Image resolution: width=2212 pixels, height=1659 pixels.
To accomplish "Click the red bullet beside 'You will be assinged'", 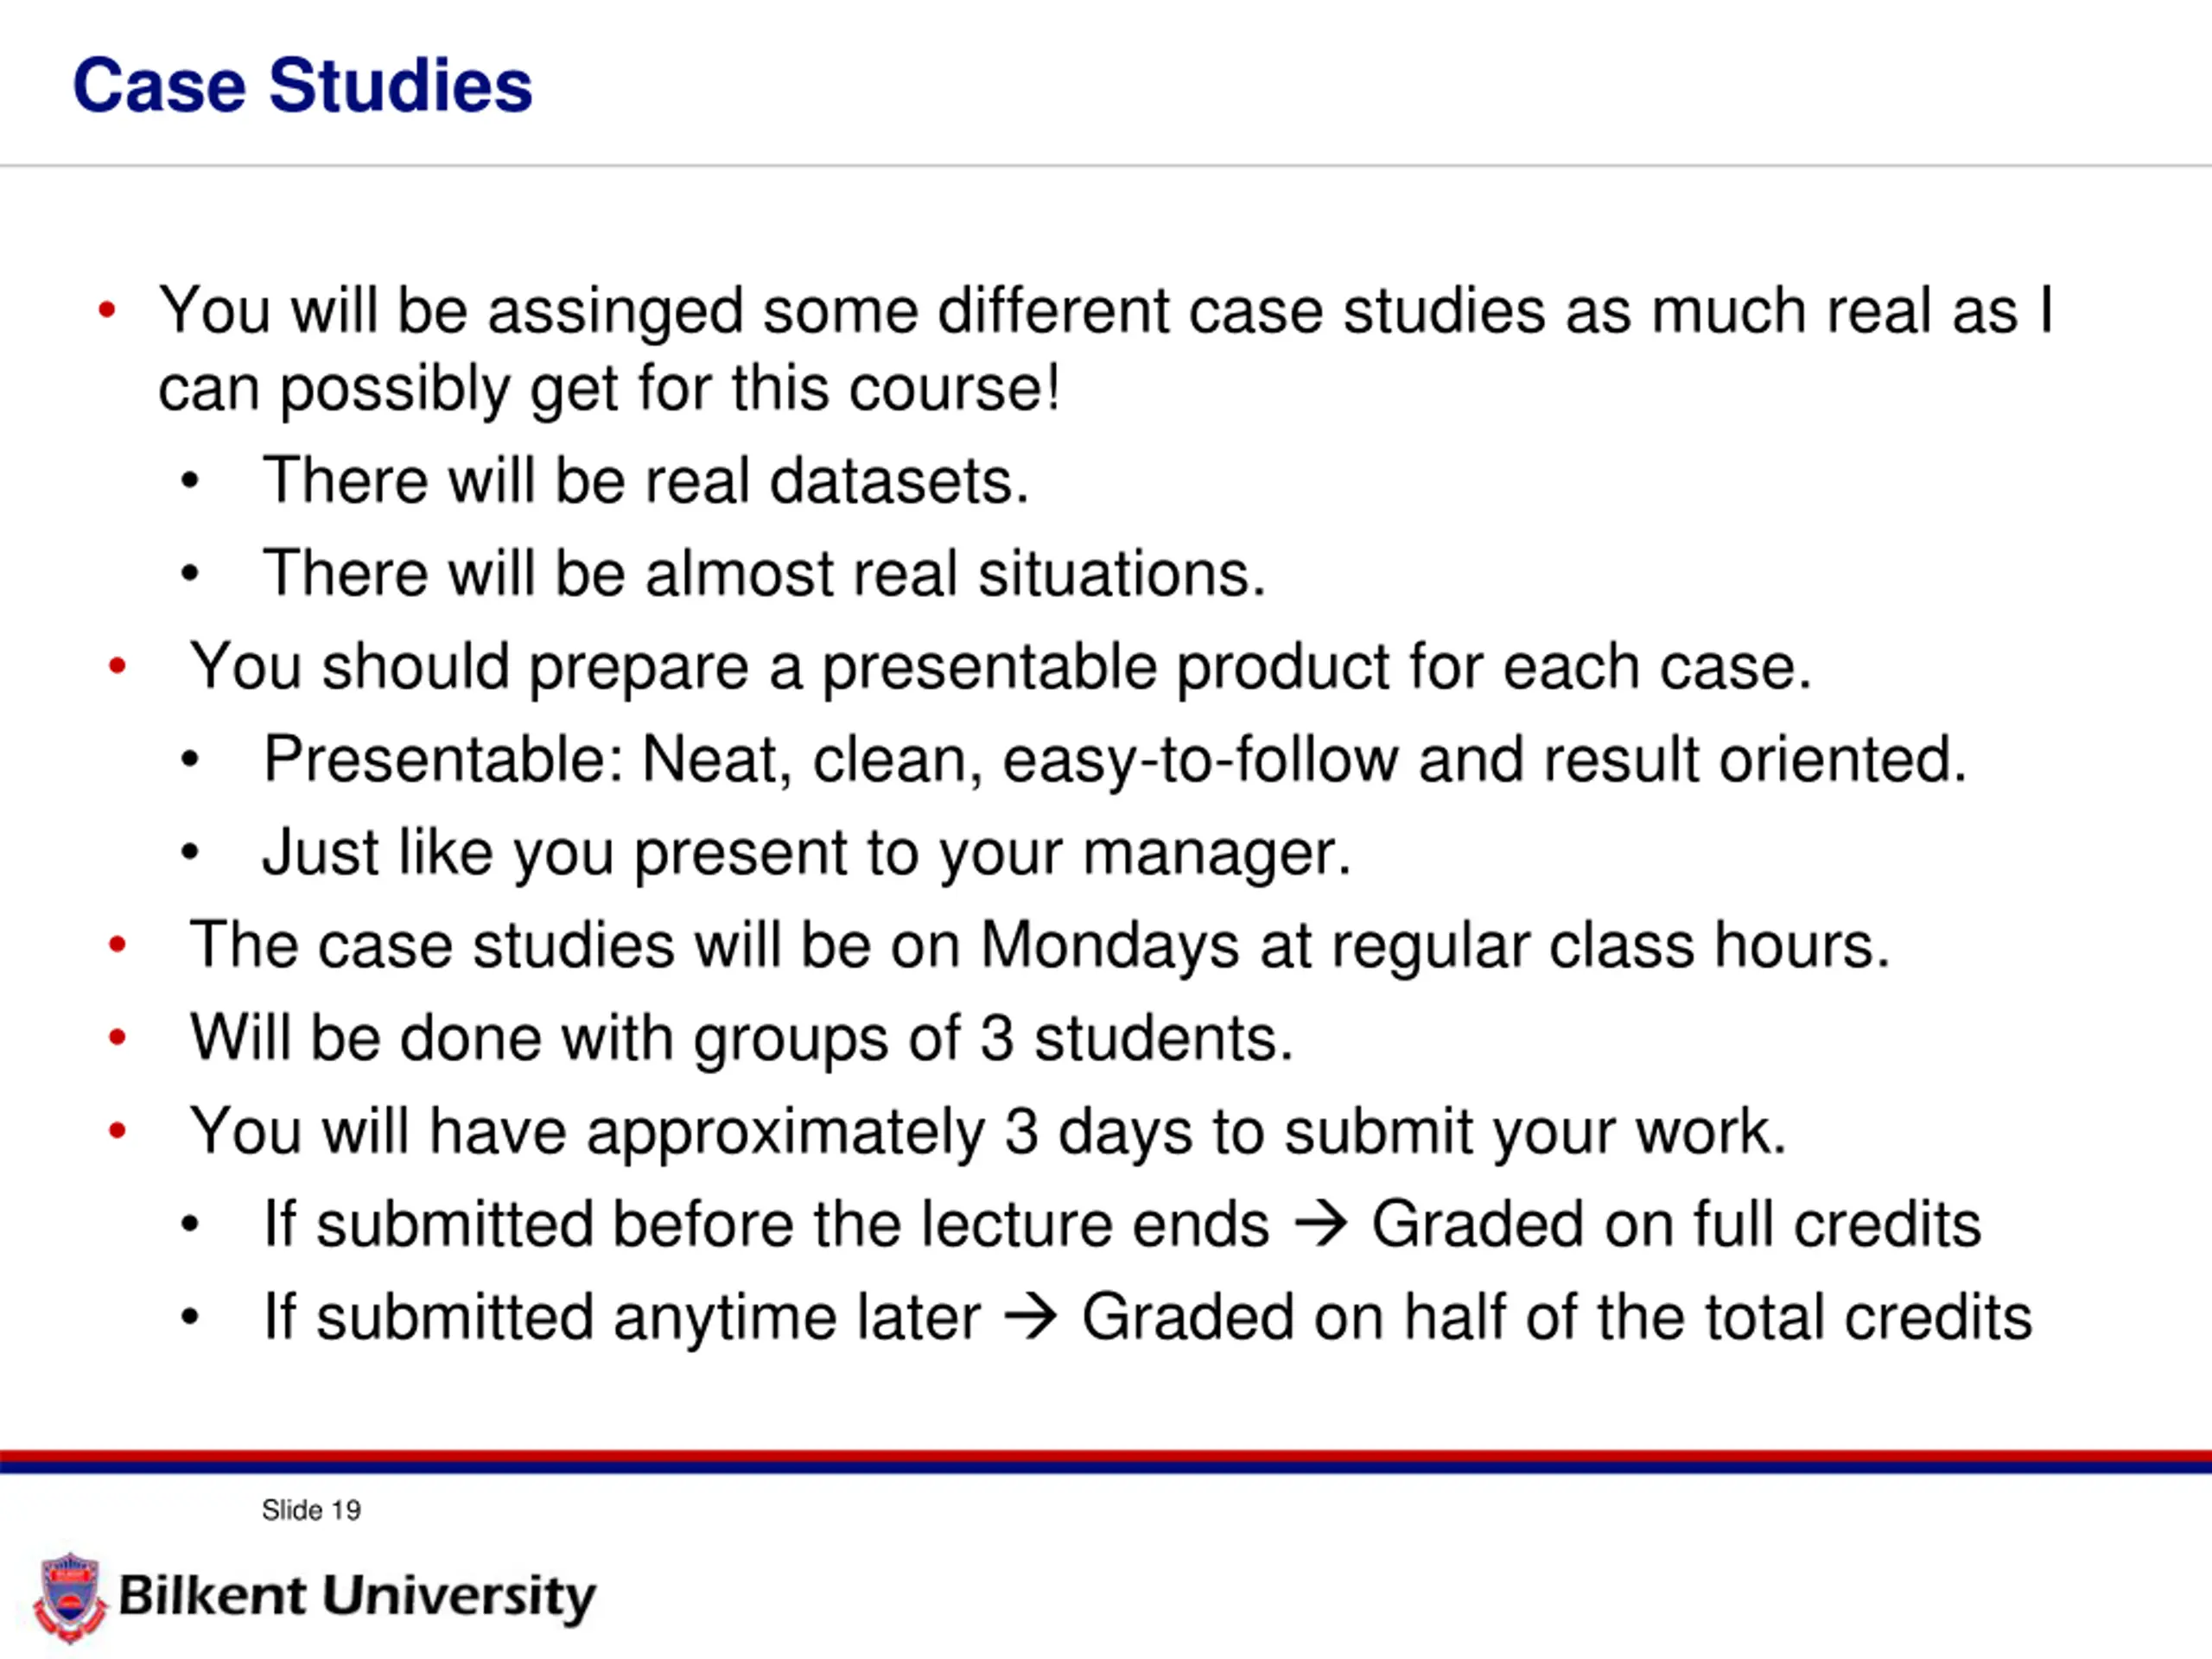I will click(x=108, y=310).
